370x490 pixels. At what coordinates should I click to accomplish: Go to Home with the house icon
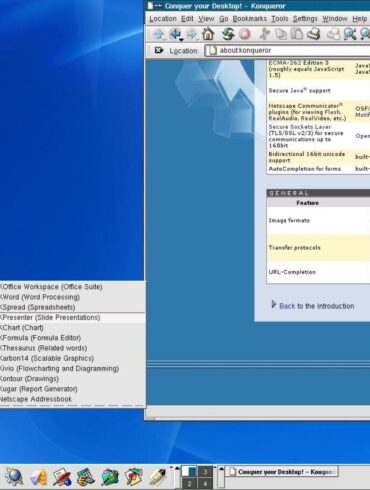(x=208, y=34)
